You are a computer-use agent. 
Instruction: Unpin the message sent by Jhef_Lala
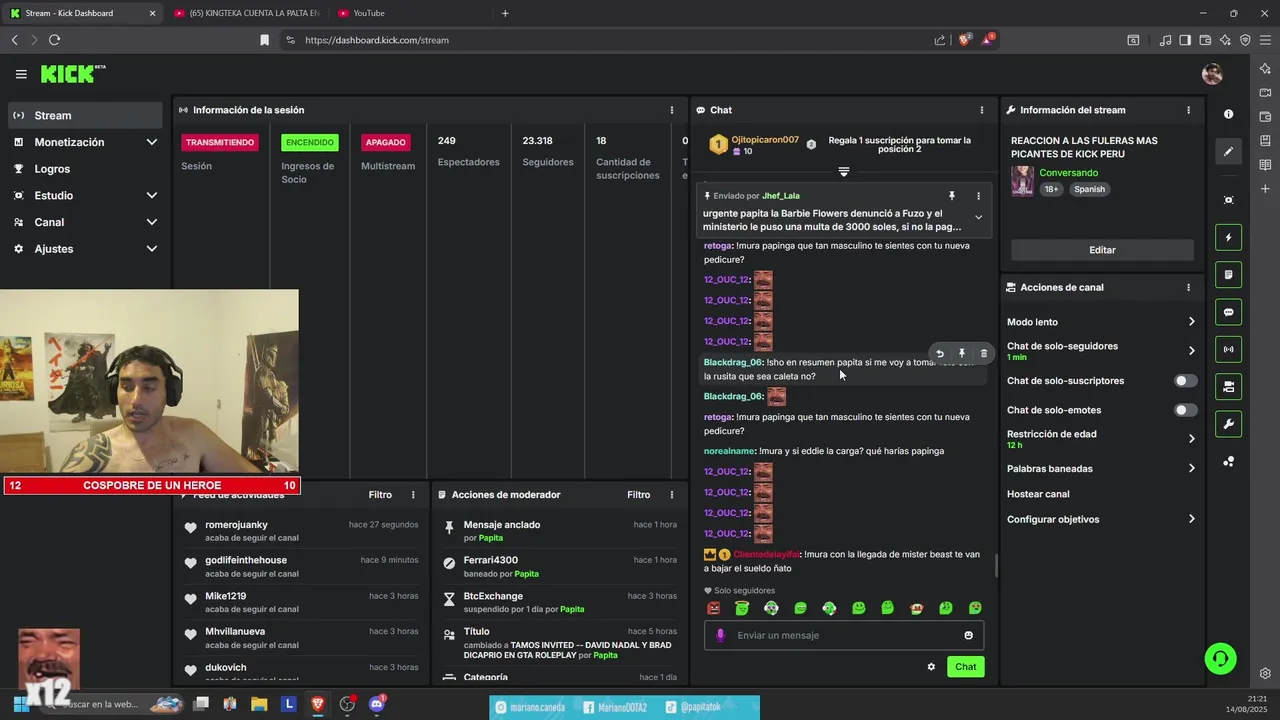952,196
